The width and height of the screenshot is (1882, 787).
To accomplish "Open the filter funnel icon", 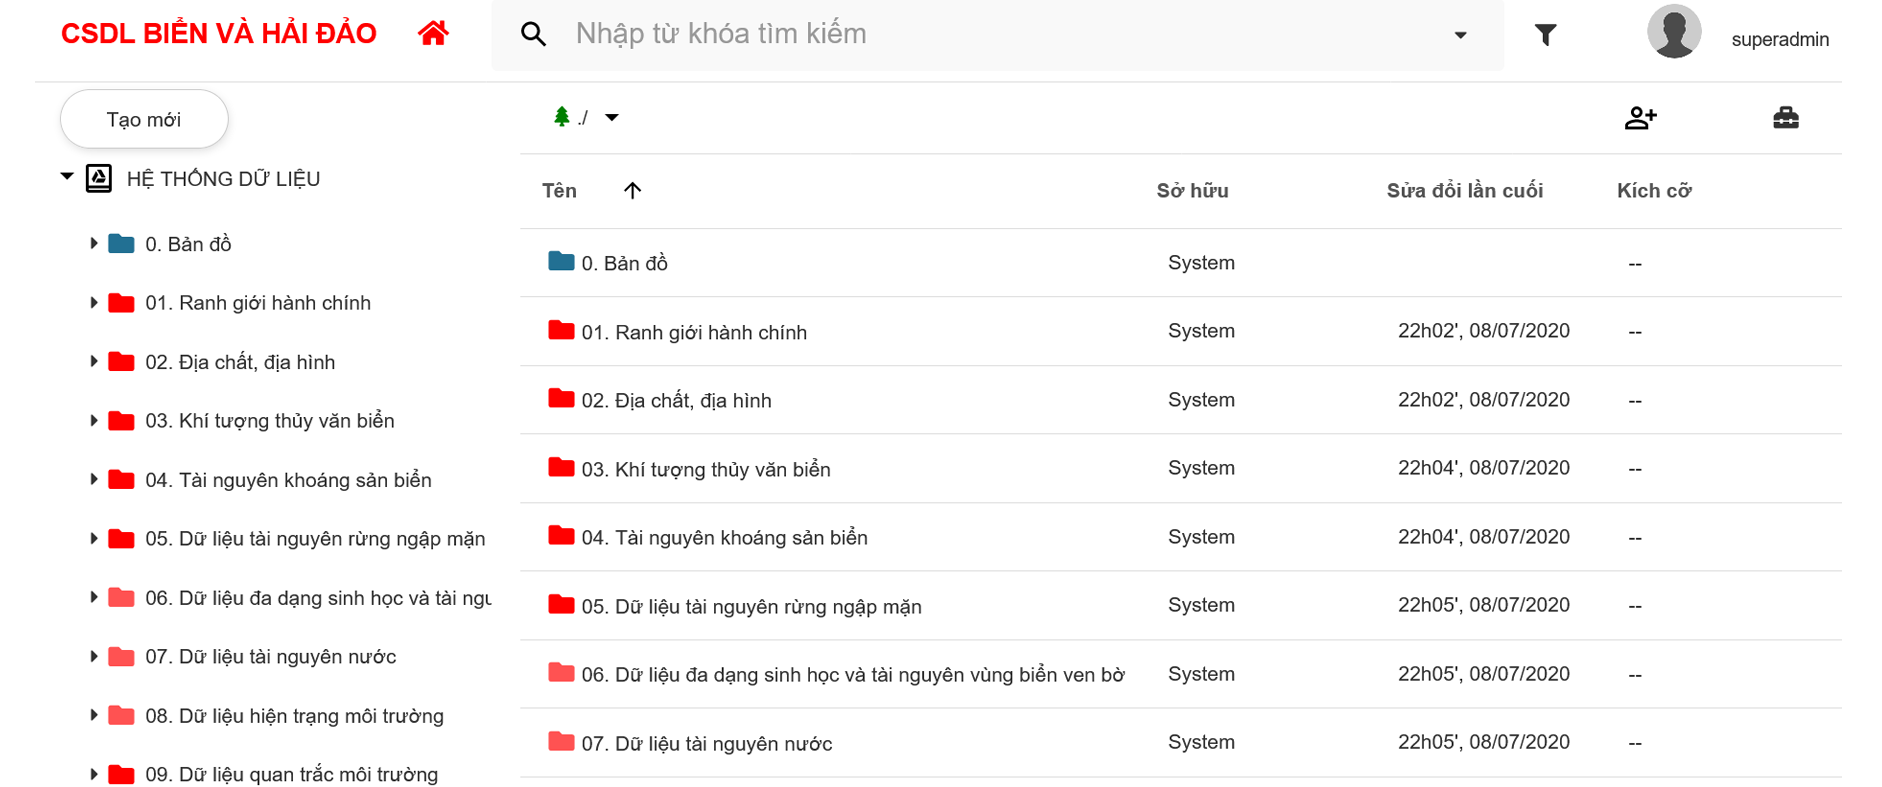I will coord(1545,36).
